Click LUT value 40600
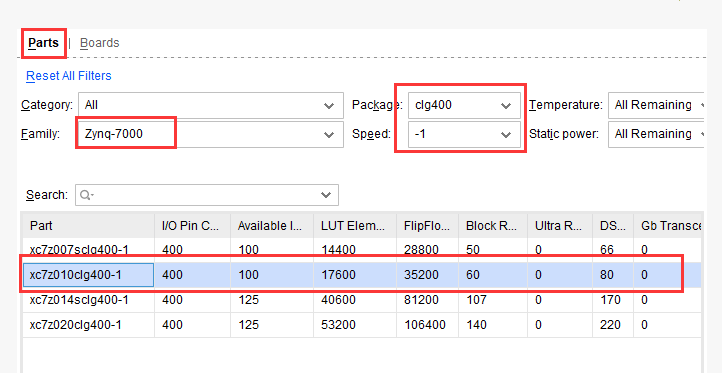722x373 pixels. point(338,300)
